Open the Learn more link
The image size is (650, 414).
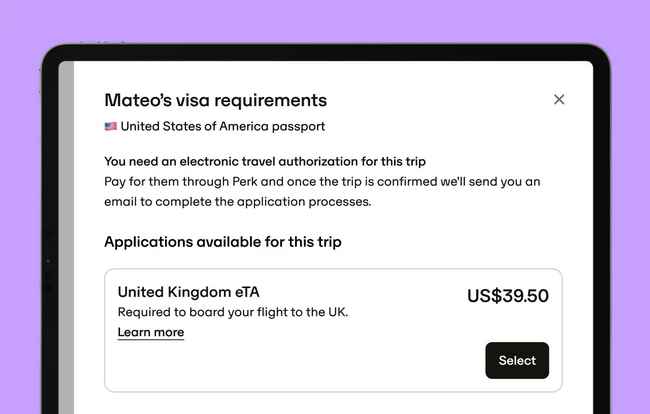pyautogui.click(x=150, y=332)
